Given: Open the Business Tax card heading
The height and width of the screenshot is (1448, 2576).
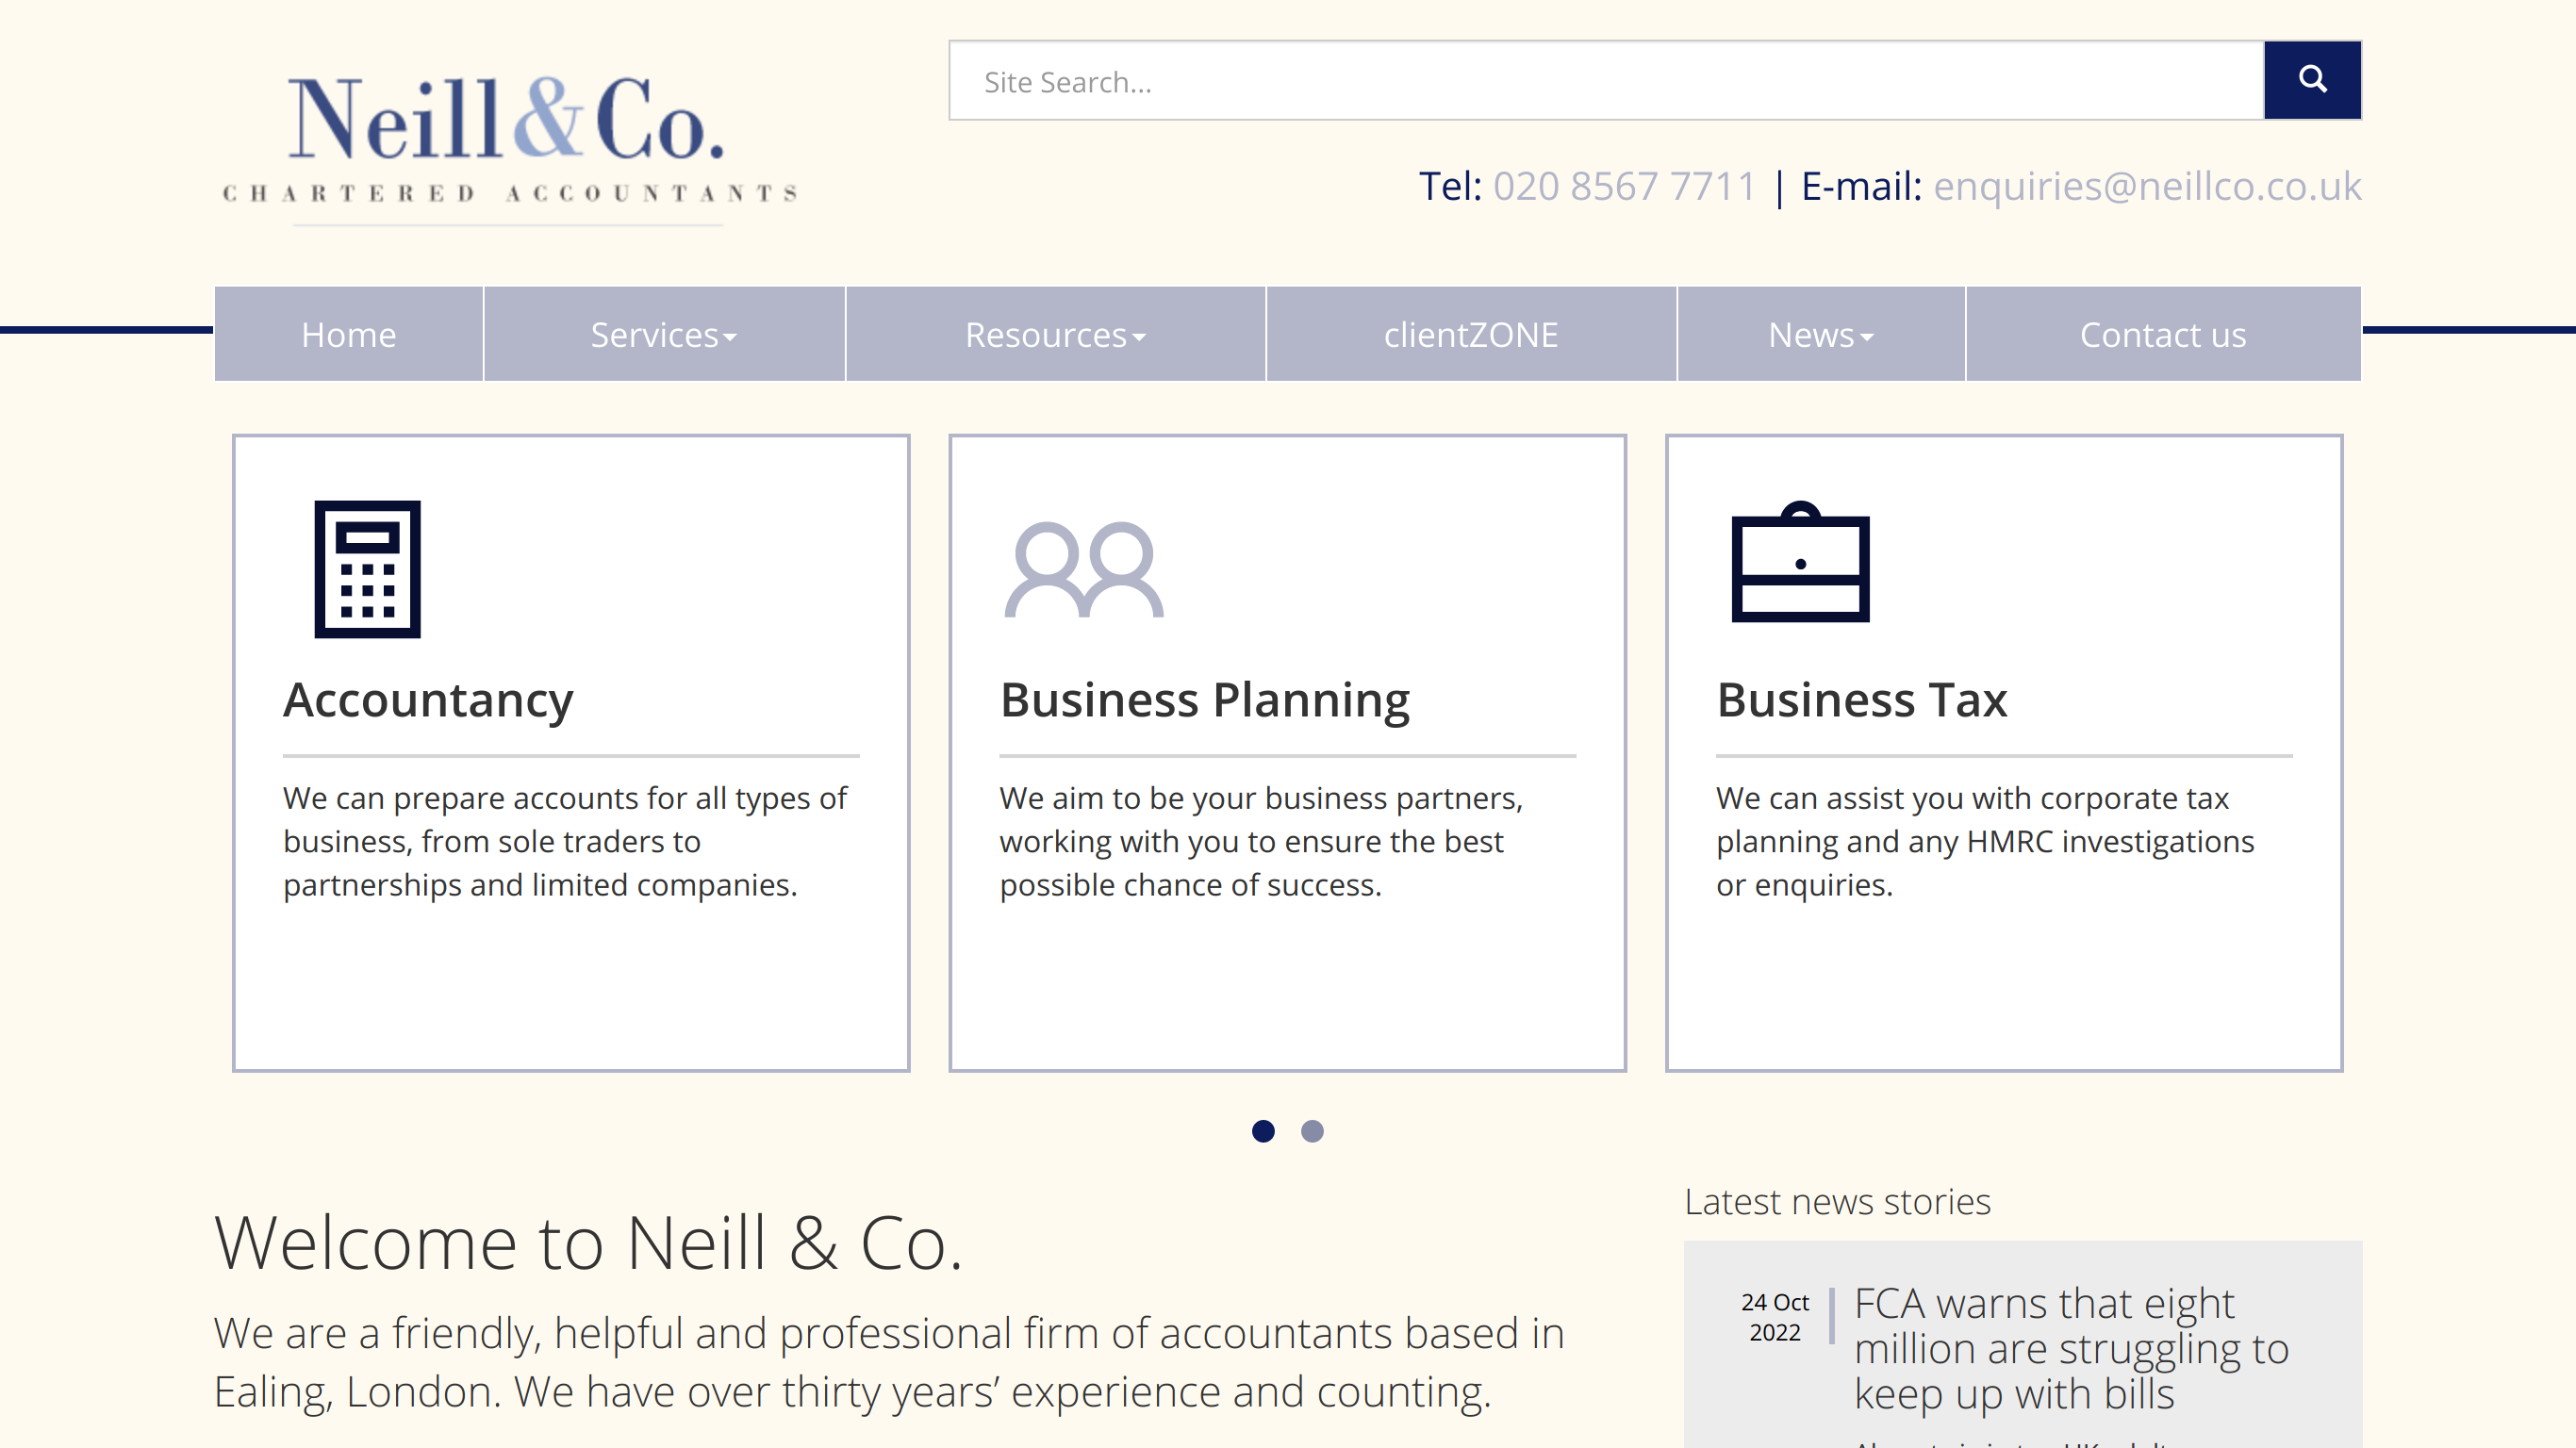Looking at the screenshot, I should click(x=1861, y=700).
